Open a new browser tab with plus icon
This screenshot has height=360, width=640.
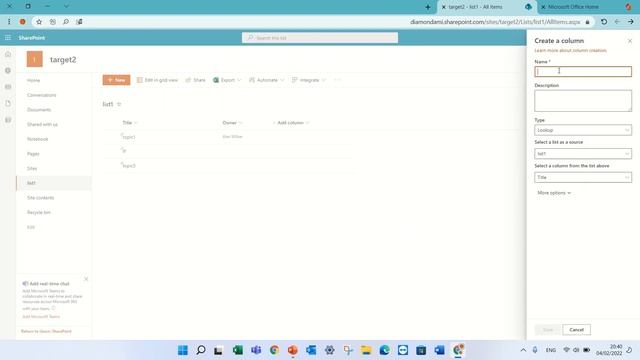coord(428,7)
